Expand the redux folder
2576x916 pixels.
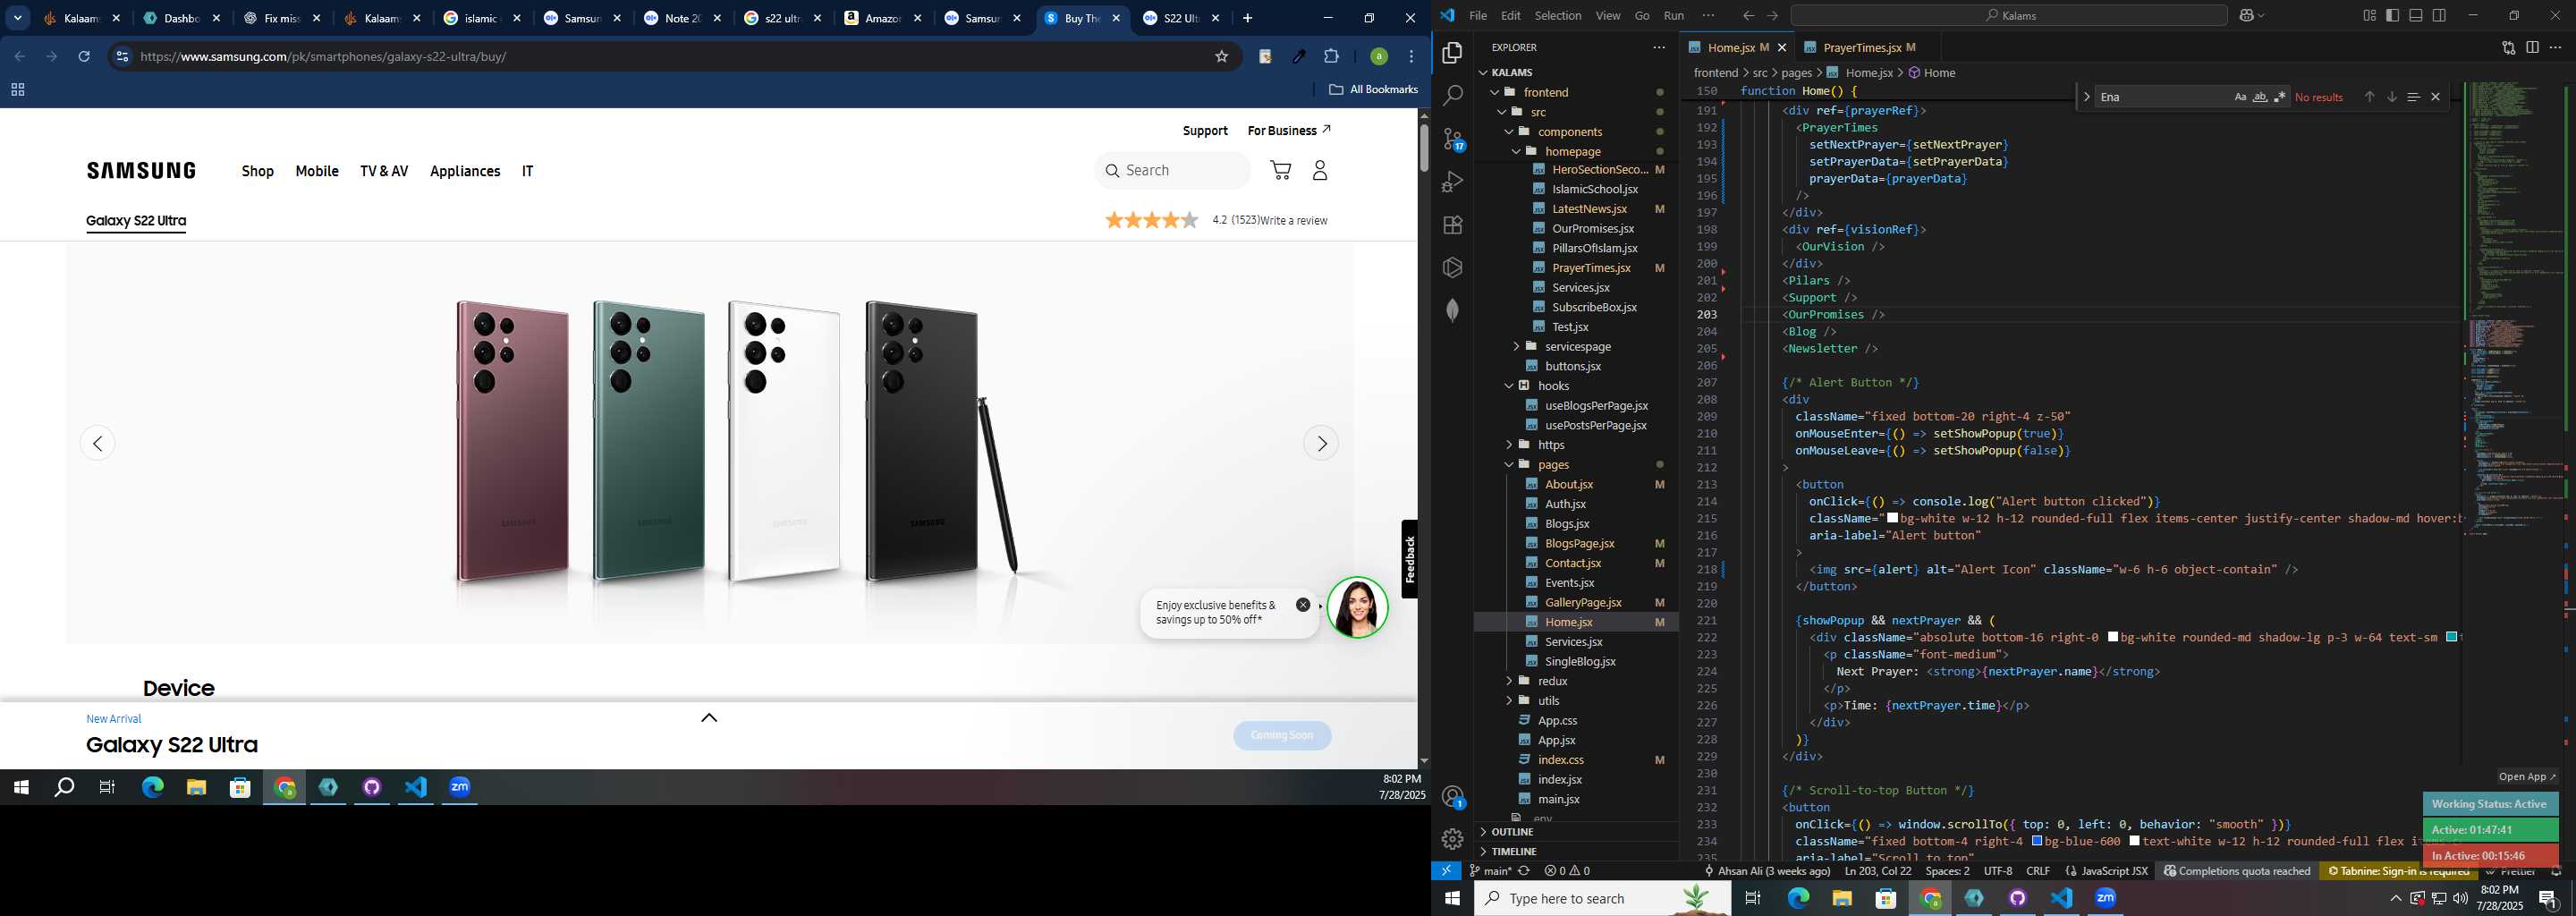point(1509,681)
